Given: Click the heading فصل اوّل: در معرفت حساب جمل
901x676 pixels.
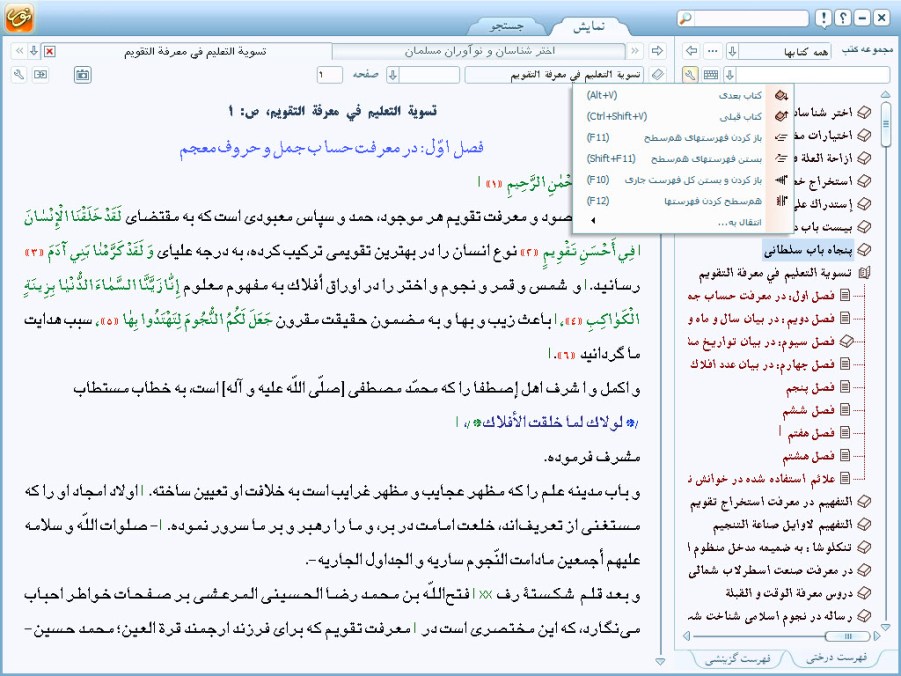Looking at the screenshot, I should point(332,148).
